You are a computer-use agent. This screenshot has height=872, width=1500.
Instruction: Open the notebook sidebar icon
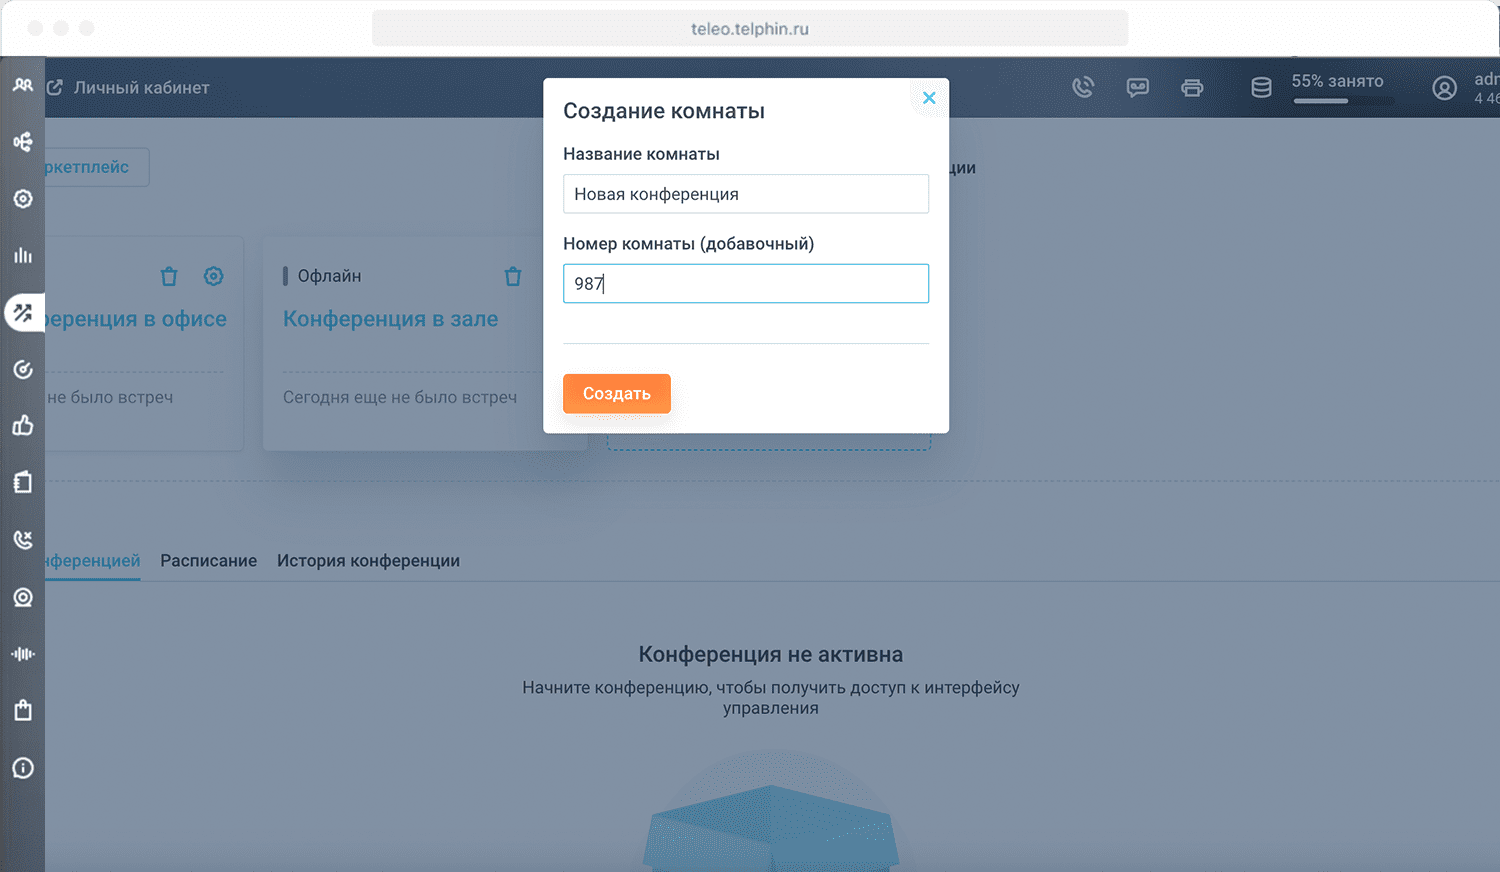pos(23,483)
